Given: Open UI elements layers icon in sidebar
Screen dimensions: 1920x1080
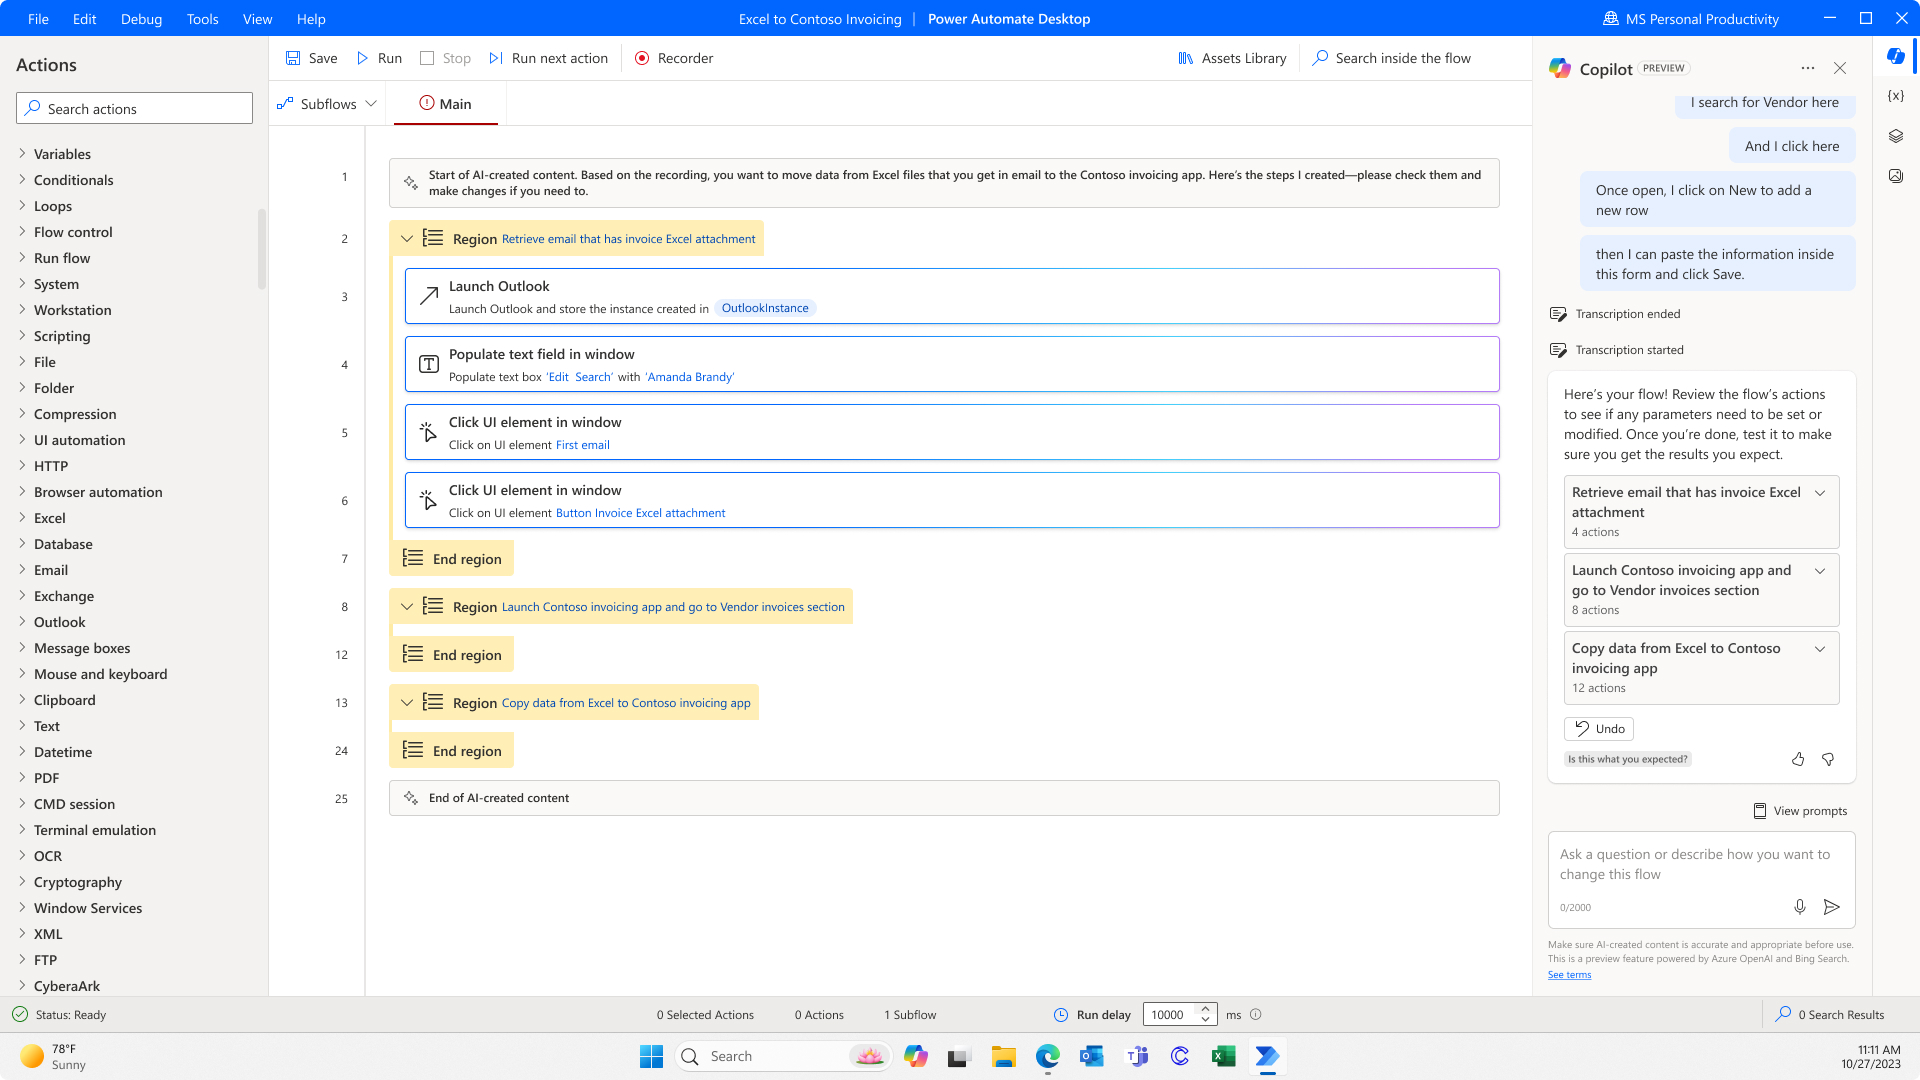Looking at the screenshot, I should (1895, 136).
